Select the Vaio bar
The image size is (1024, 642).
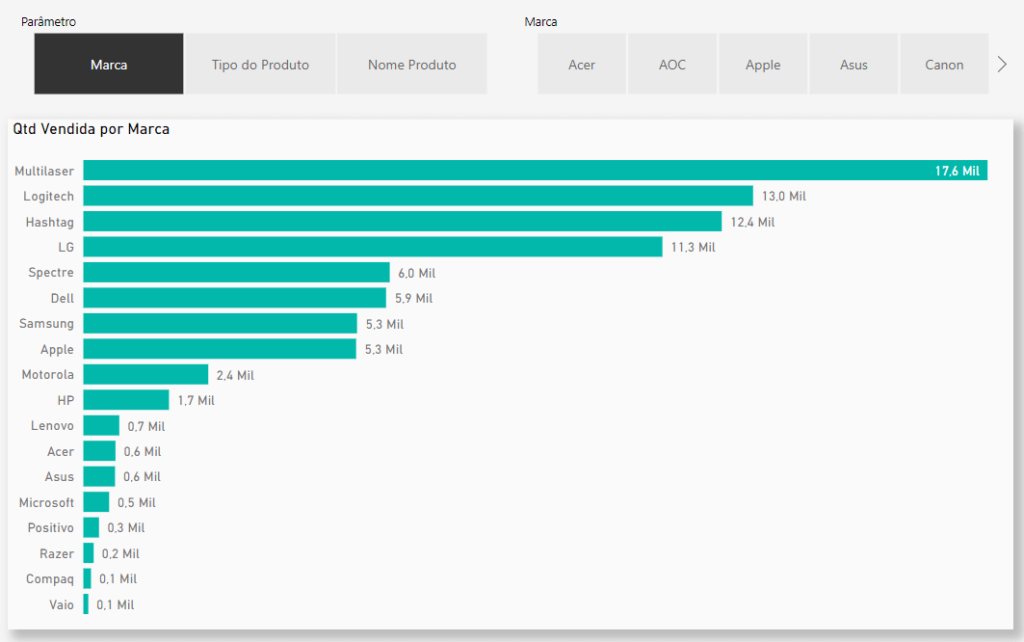pos(86,603)
